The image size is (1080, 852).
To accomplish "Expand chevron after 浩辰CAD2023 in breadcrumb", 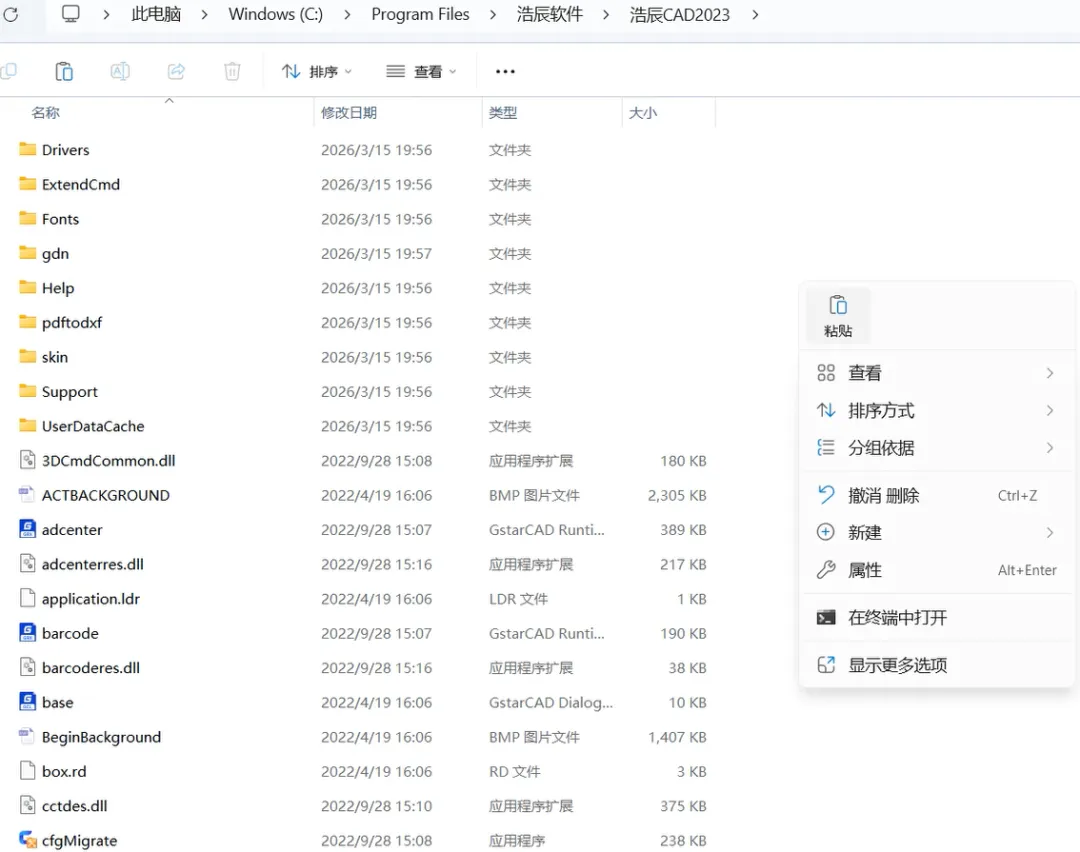I will tap(755, 14).
